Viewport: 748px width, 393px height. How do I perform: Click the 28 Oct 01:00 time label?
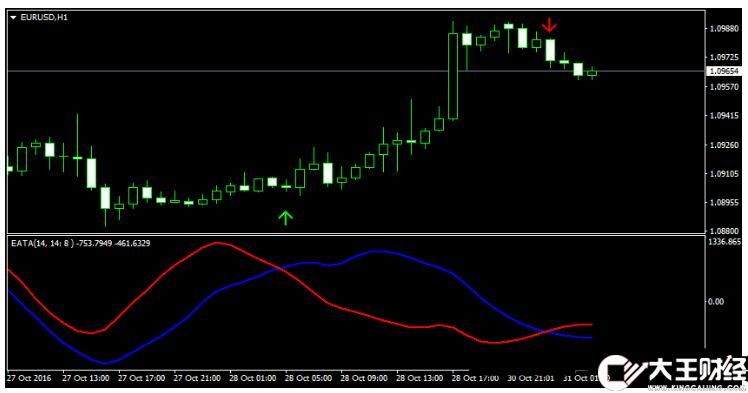[x=252, y=378]
